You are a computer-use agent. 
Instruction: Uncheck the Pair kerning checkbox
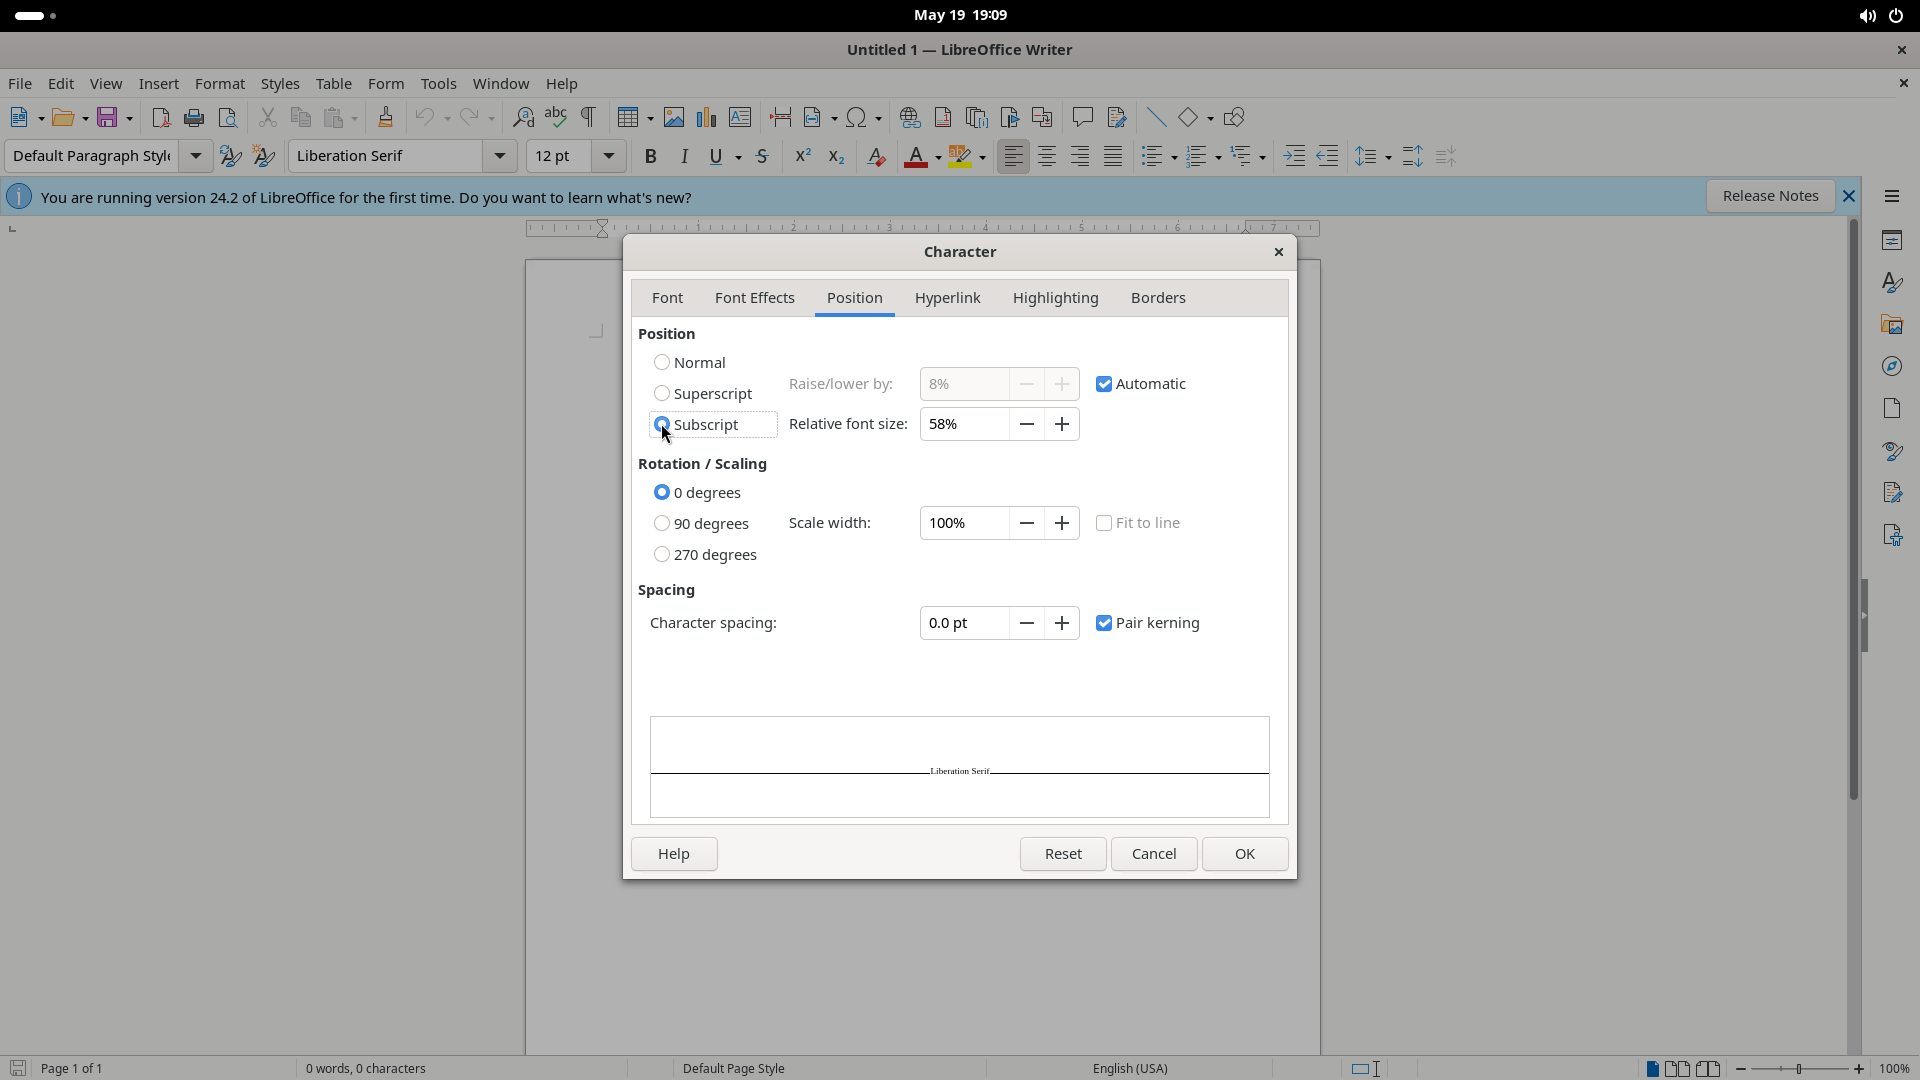pos(1104,623)
